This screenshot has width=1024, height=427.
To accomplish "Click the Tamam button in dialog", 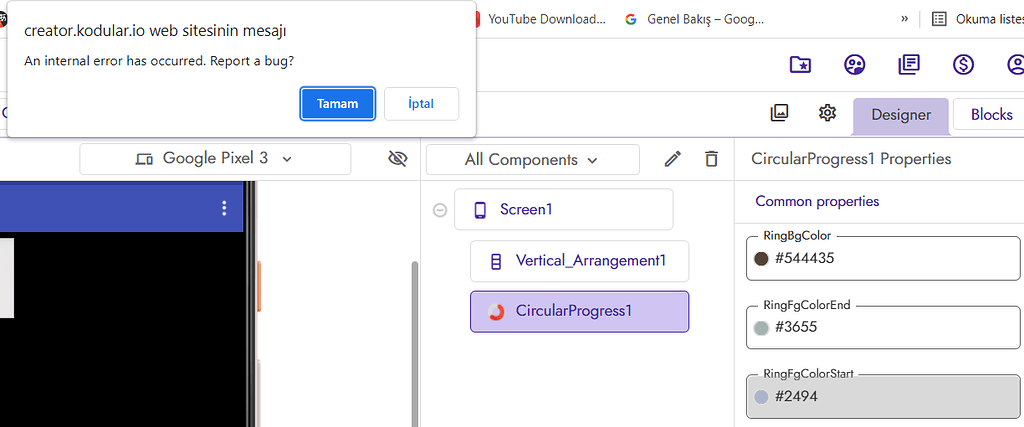I will point(338,104).
